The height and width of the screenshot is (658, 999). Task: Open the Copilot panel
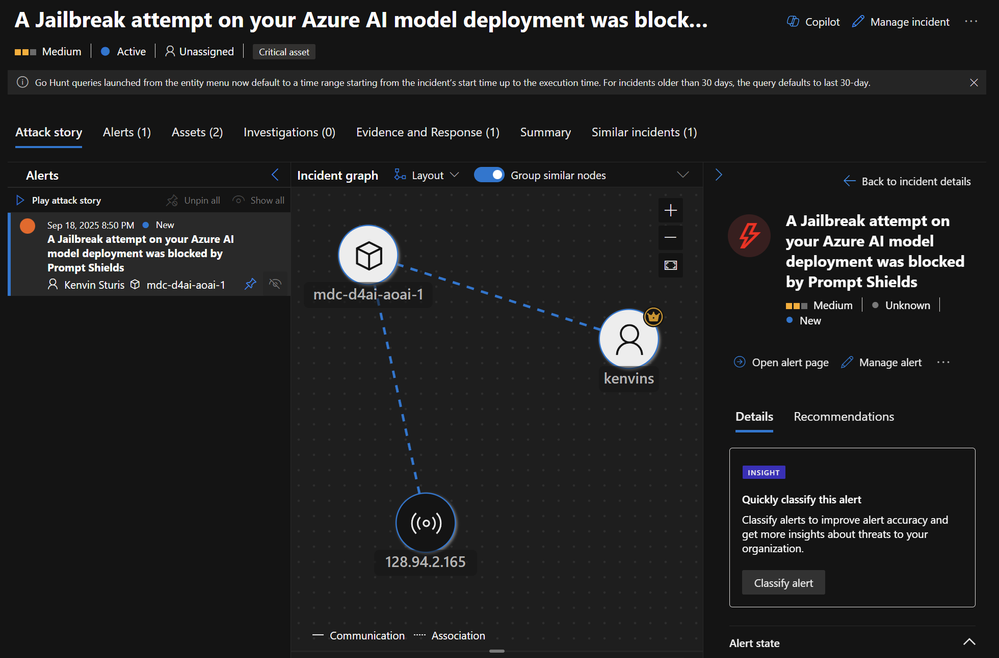click(813, 22)
